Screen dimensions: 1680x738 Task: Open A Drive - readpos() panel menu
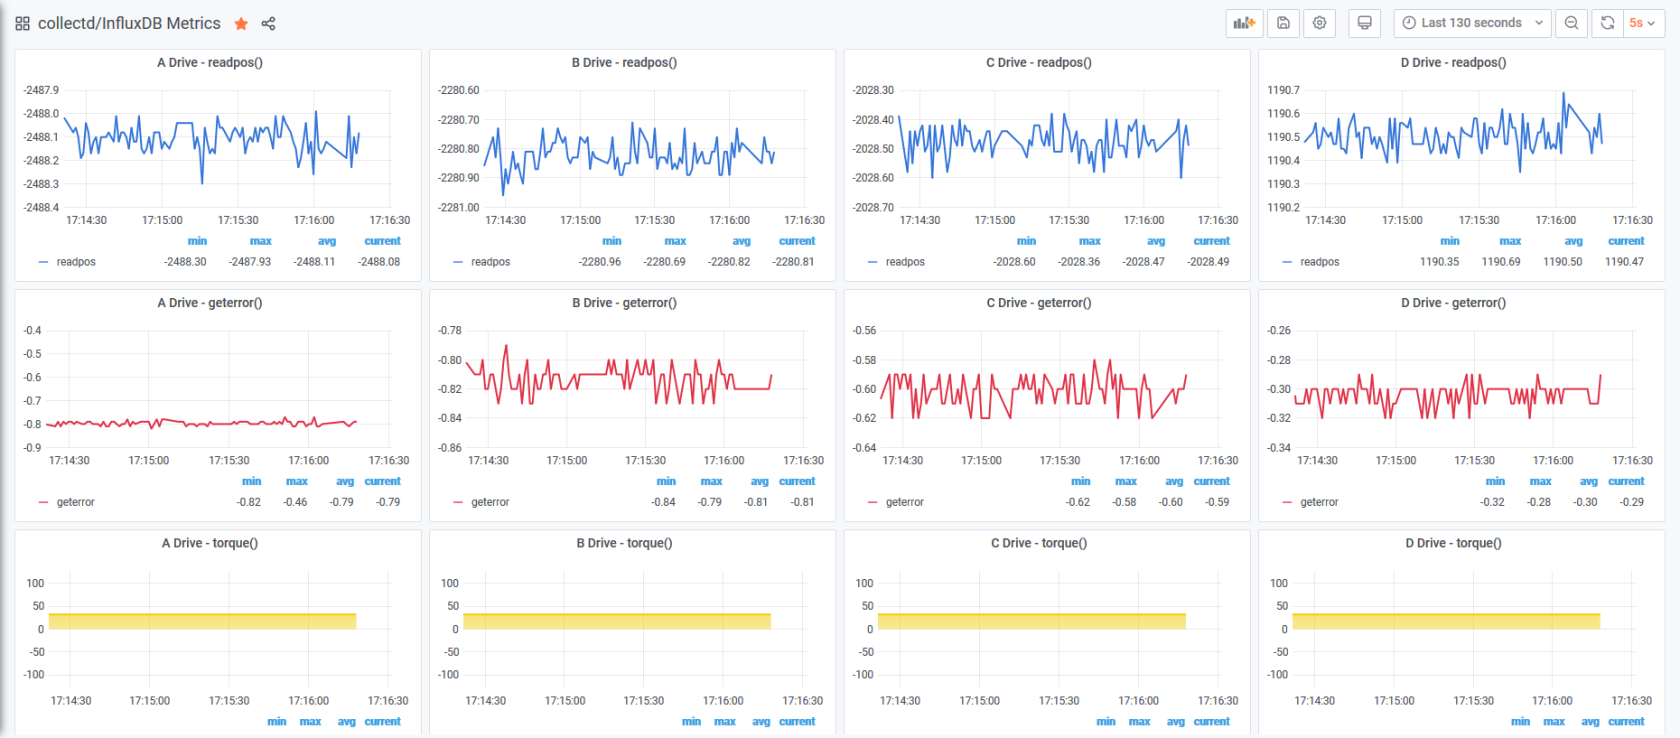[x=210, y=62]
